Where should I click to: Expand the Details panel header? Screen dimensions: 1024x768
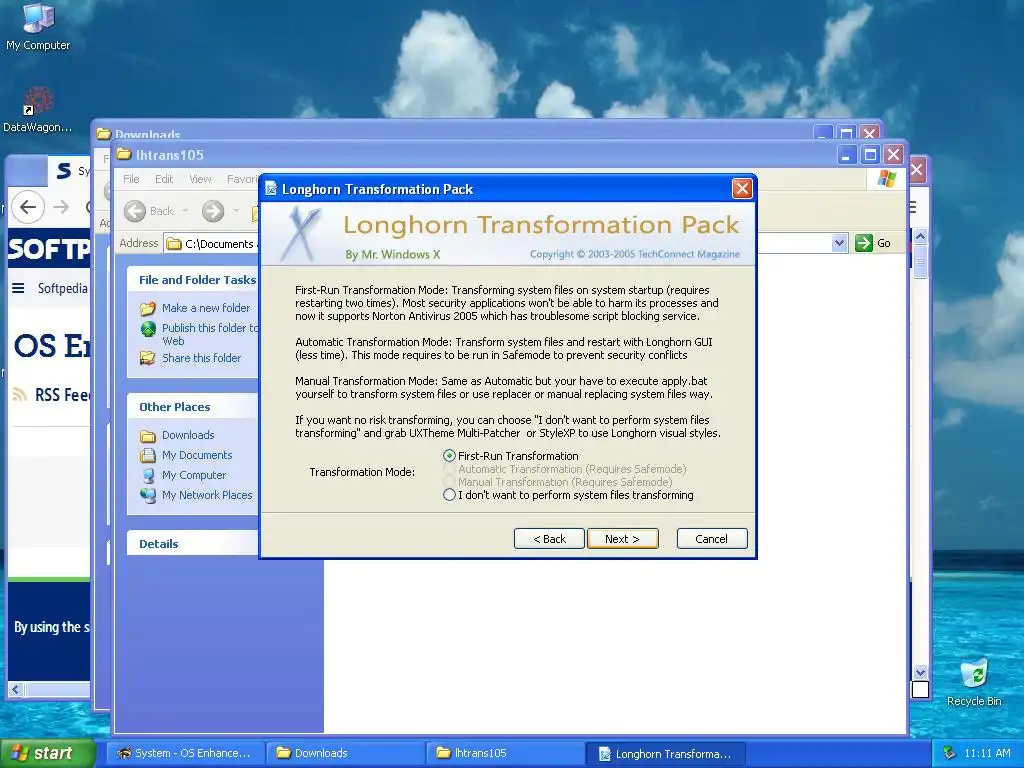pyautogui.click(x=193, y=543)
